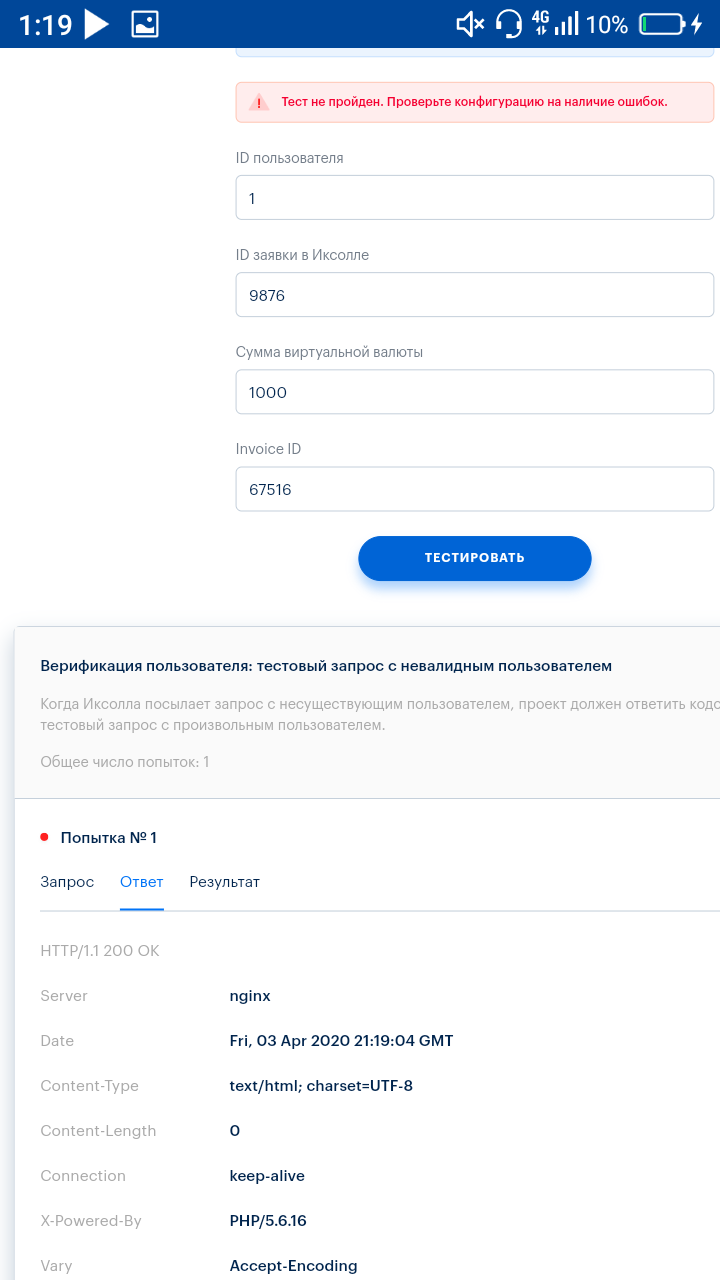
Task: Select the Ответ tab
Action: tap(141, 882)
